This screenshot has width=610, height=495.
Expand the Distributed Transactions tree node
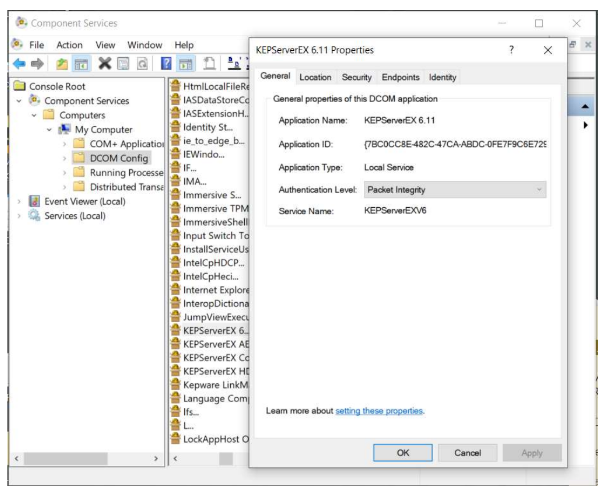tap(65, 187)
